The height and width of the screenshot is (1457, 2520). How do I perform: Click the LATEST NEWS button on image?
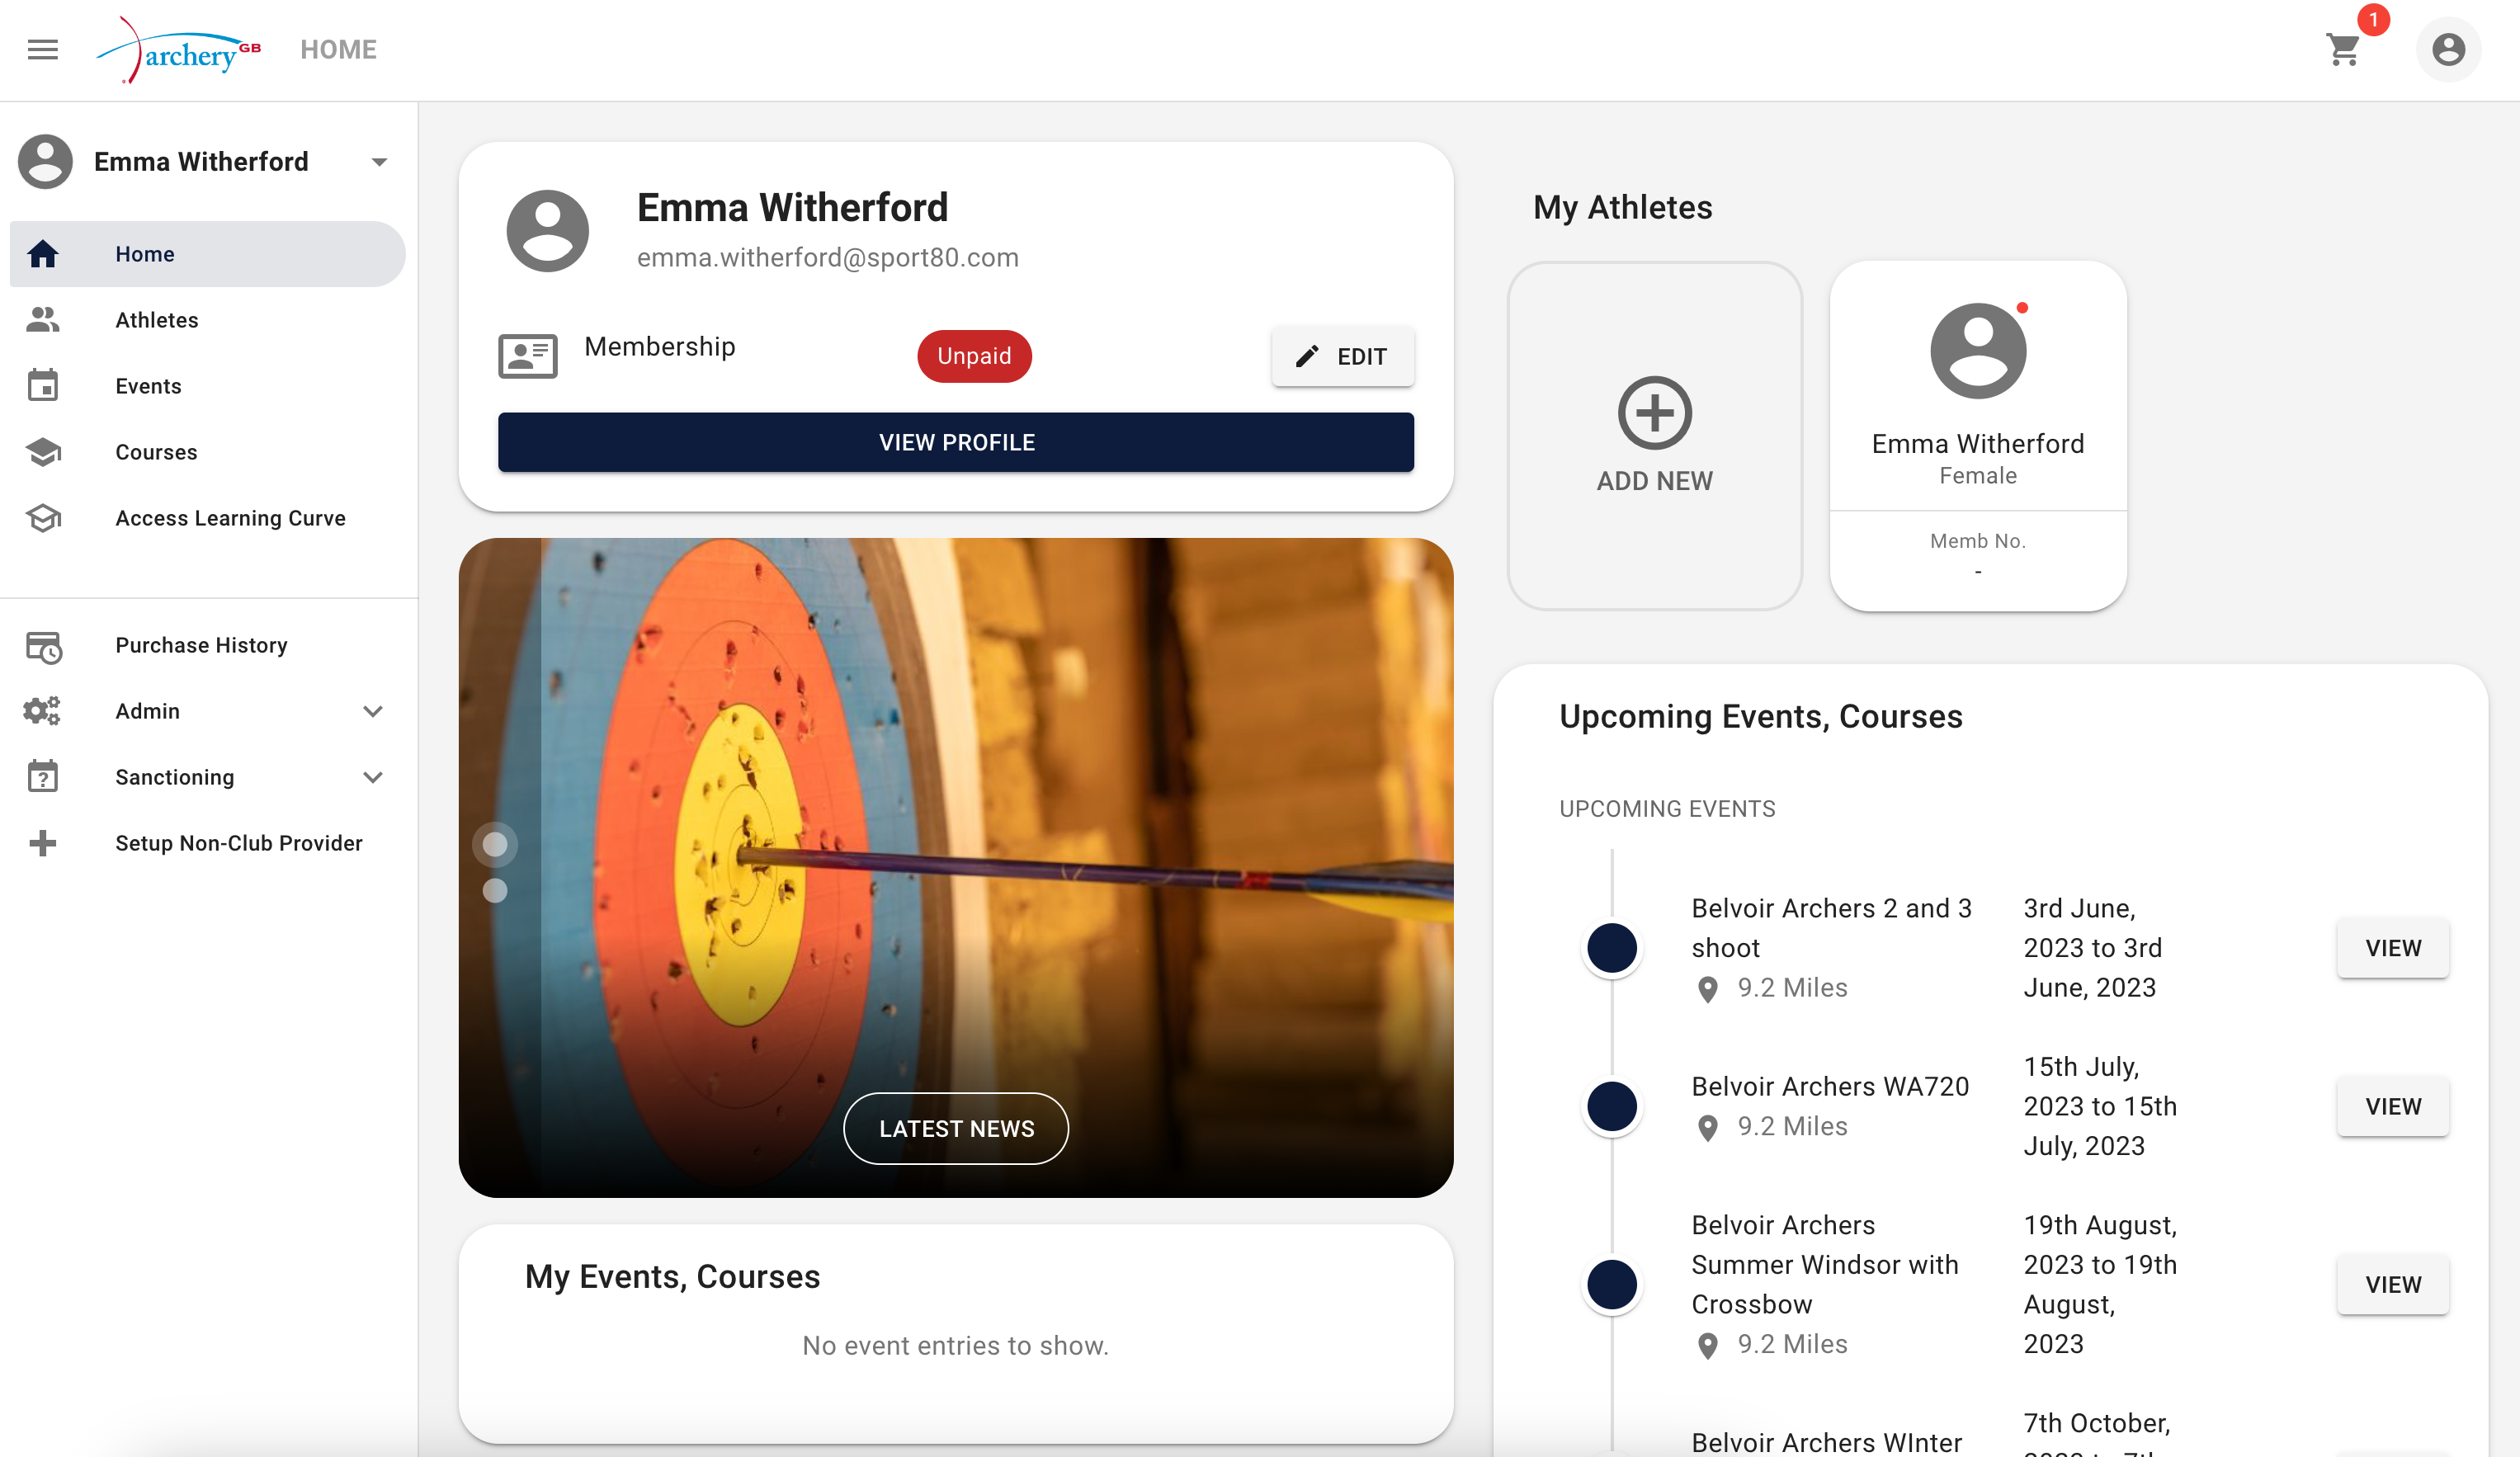point(957,1128)
